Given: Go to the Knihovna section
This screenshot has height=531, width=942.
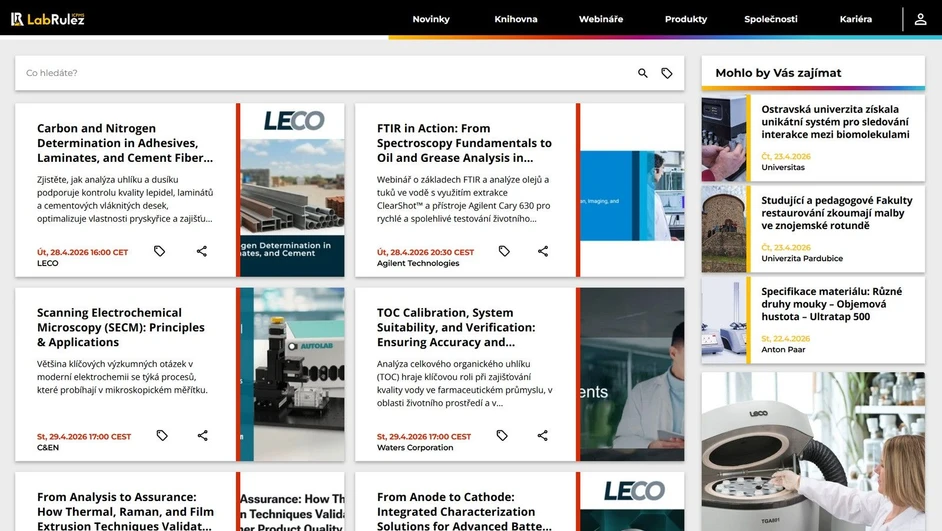Looking at the screenshot, I should [515, 19].
